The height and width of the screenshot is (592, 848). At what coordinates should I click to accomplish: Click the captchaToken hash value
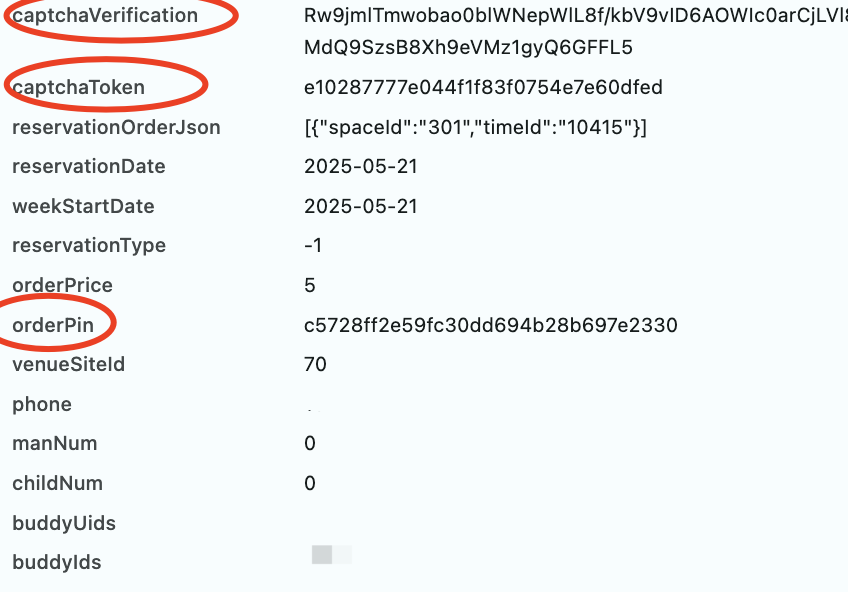[x=483, y=87]
